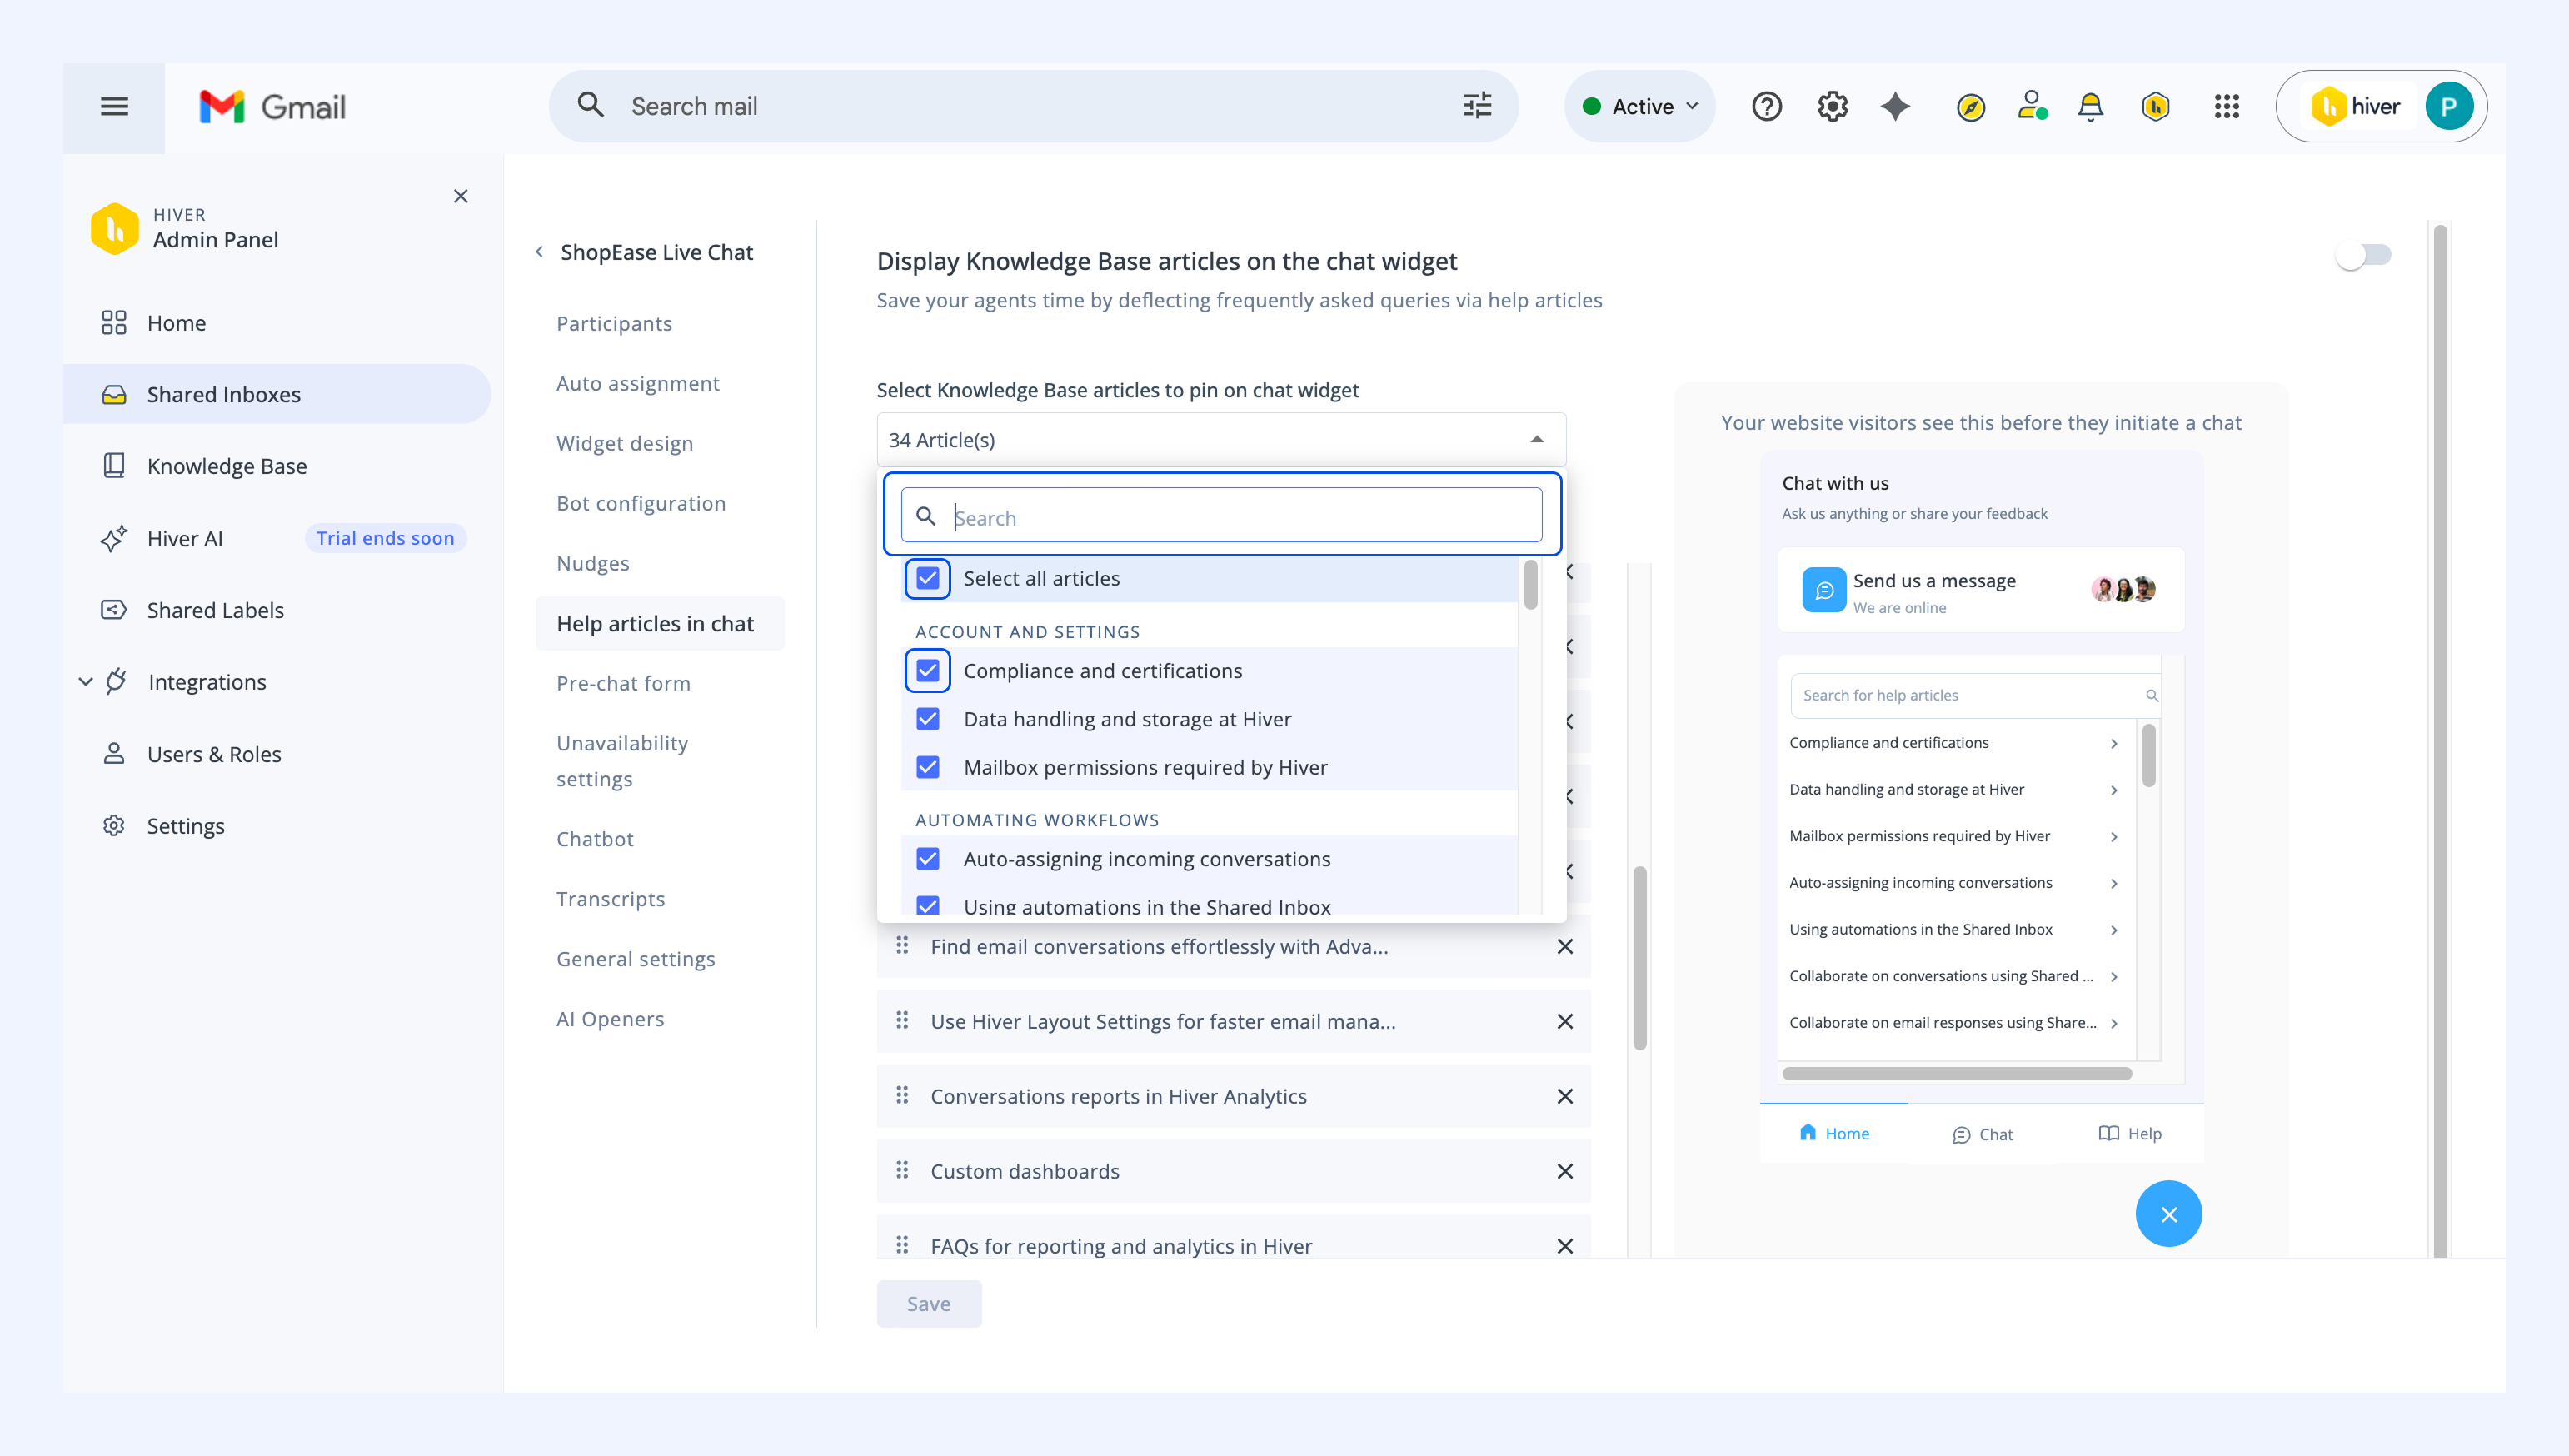Screen dimensions: 2569x1456
Task: Click the preview horizontal scrollbar
Action: click(x=1956, y=1073)
